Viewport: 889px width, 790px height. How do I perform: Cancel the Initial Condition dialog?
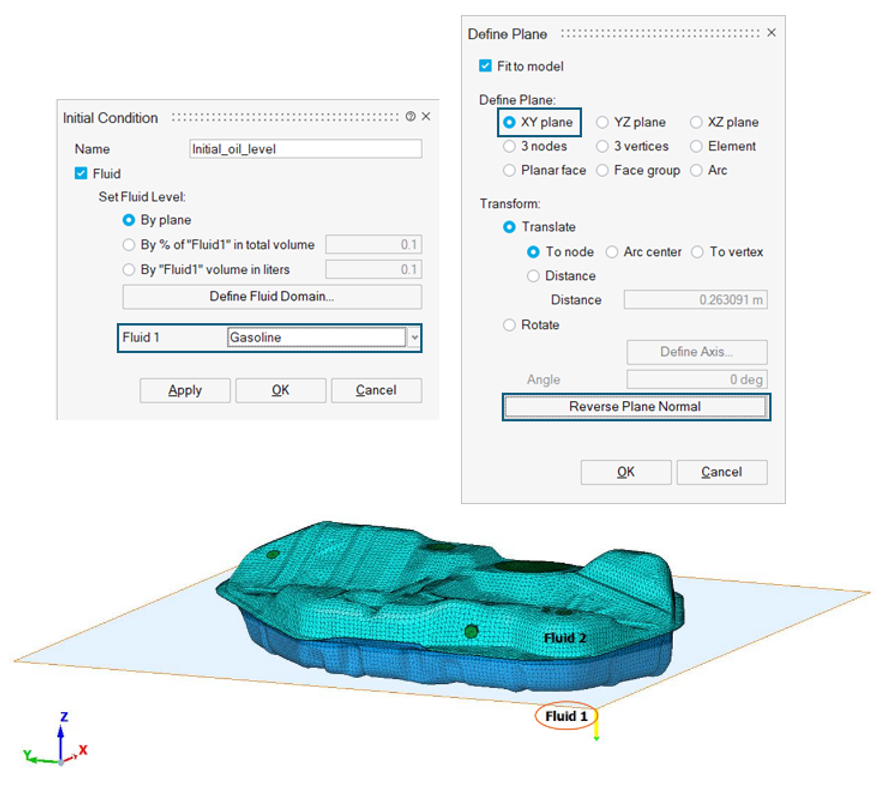(x=376, y=391)
